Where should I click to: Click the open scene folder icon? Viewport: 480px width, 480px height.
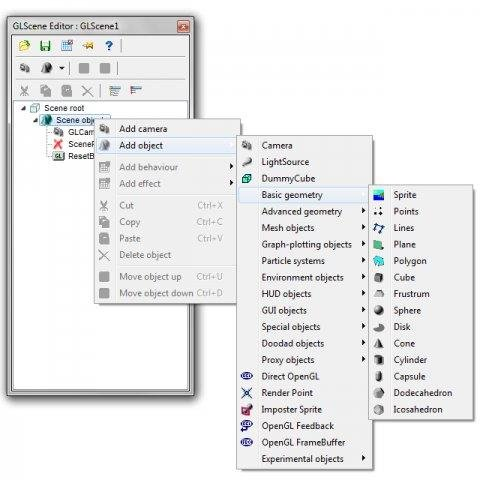24,45
